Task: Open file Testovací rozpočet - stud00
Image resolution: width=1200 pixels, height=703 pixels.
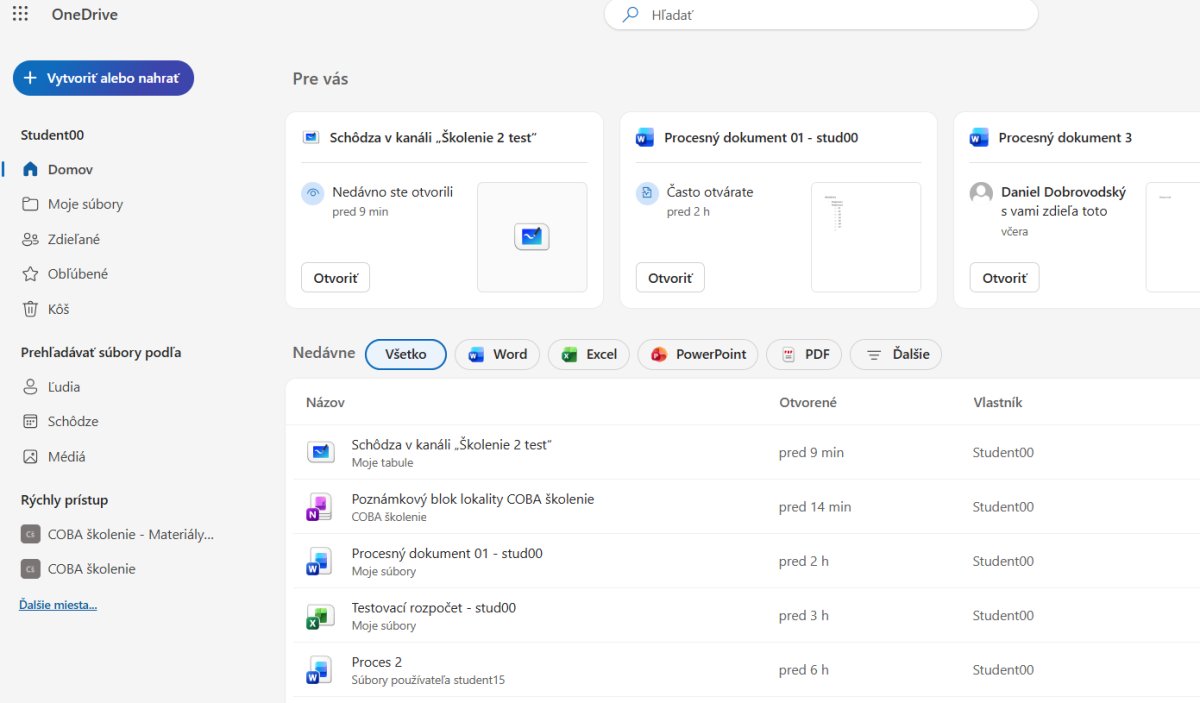Action: [x=434, y=607]
